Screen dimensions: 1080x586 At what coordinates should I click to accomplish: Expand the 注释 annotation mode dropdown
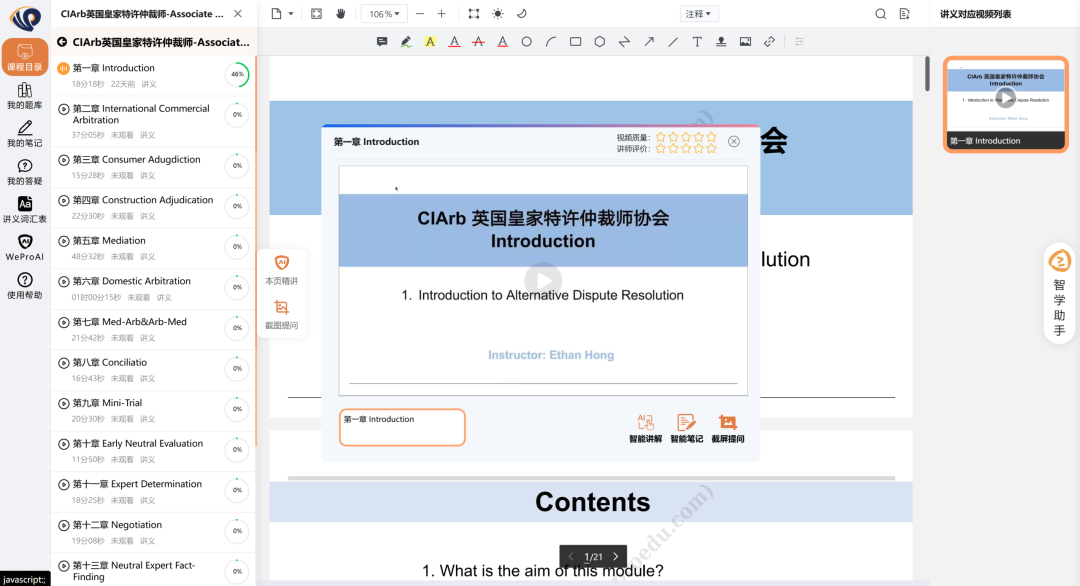click(x=698, y=14)
